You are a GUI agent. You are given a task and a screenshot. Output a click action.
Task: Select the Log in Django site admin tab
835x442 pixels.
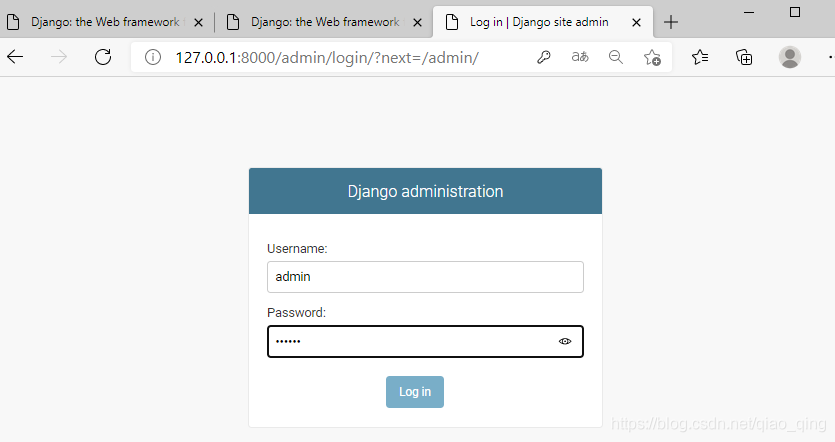point(543,22)
